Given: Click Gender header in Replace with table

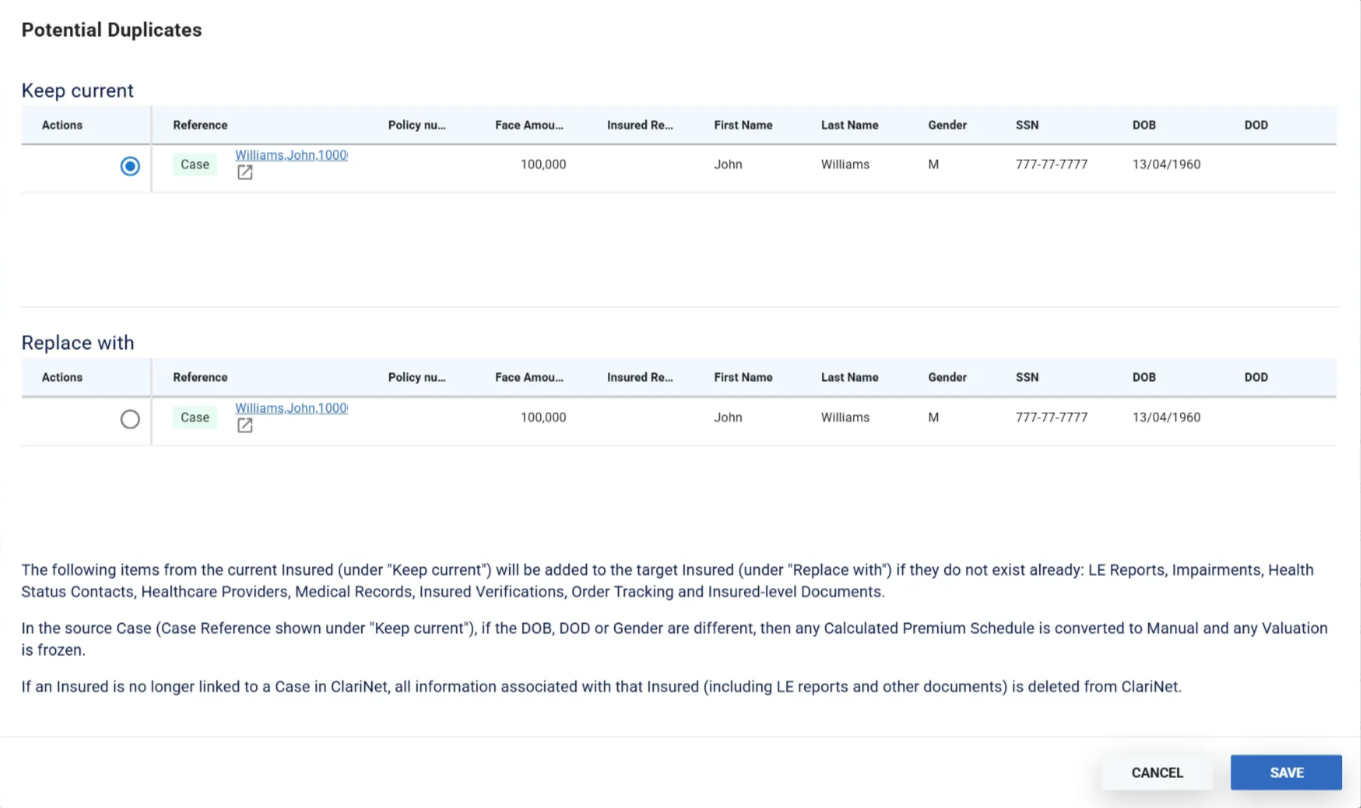Looking at the screenshot, I should pyautogui.click(x=947, y=377).
